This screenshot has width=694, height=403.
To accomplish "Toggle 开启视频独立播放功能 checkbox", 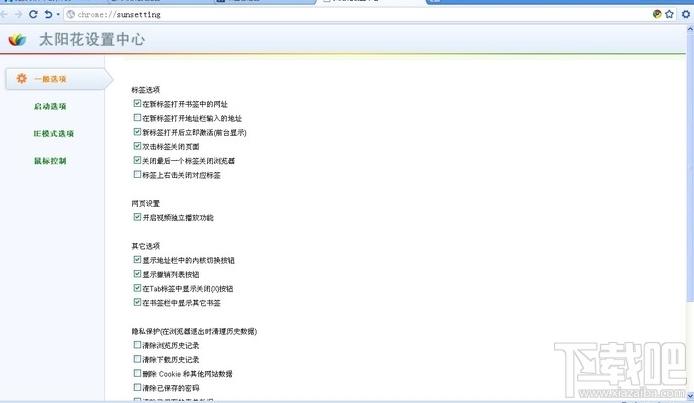I will click(137, 217).
